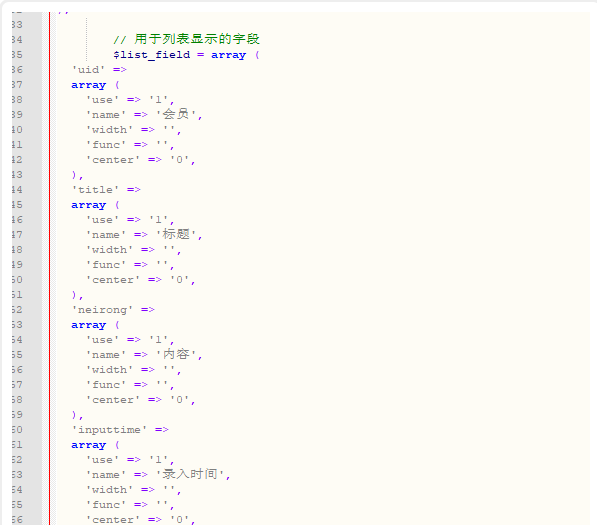Viewport: 597px width, 525px height.
Task: Click the closing parenthesis ending the uid array
Action: click(74, 175)
